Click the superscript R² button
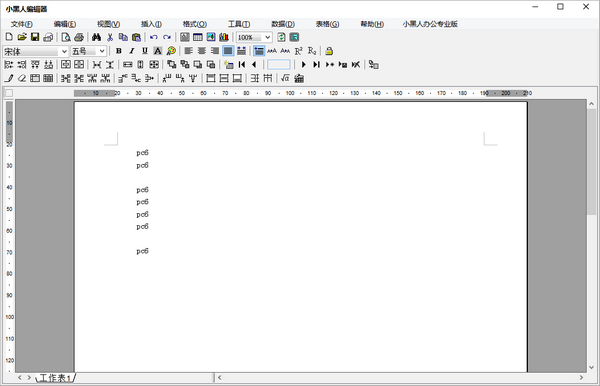 [x=298, y=51]
